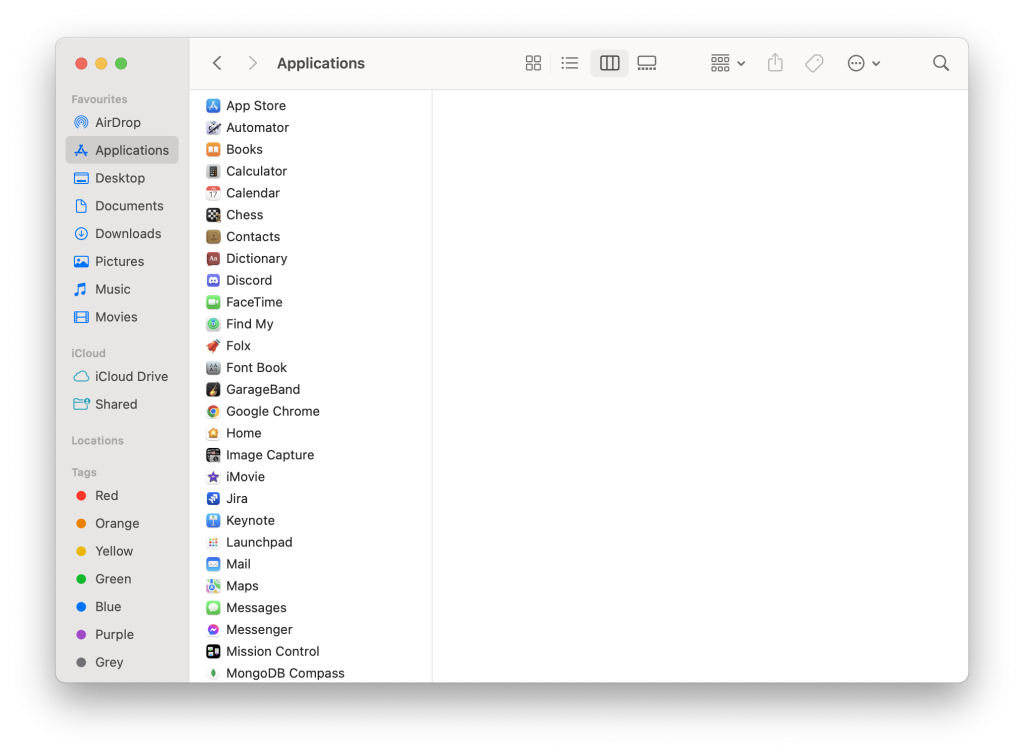Screen dimensions: 1024x756
Task: Select the MongoDB Compass app row
Action: tap(311, 673)
